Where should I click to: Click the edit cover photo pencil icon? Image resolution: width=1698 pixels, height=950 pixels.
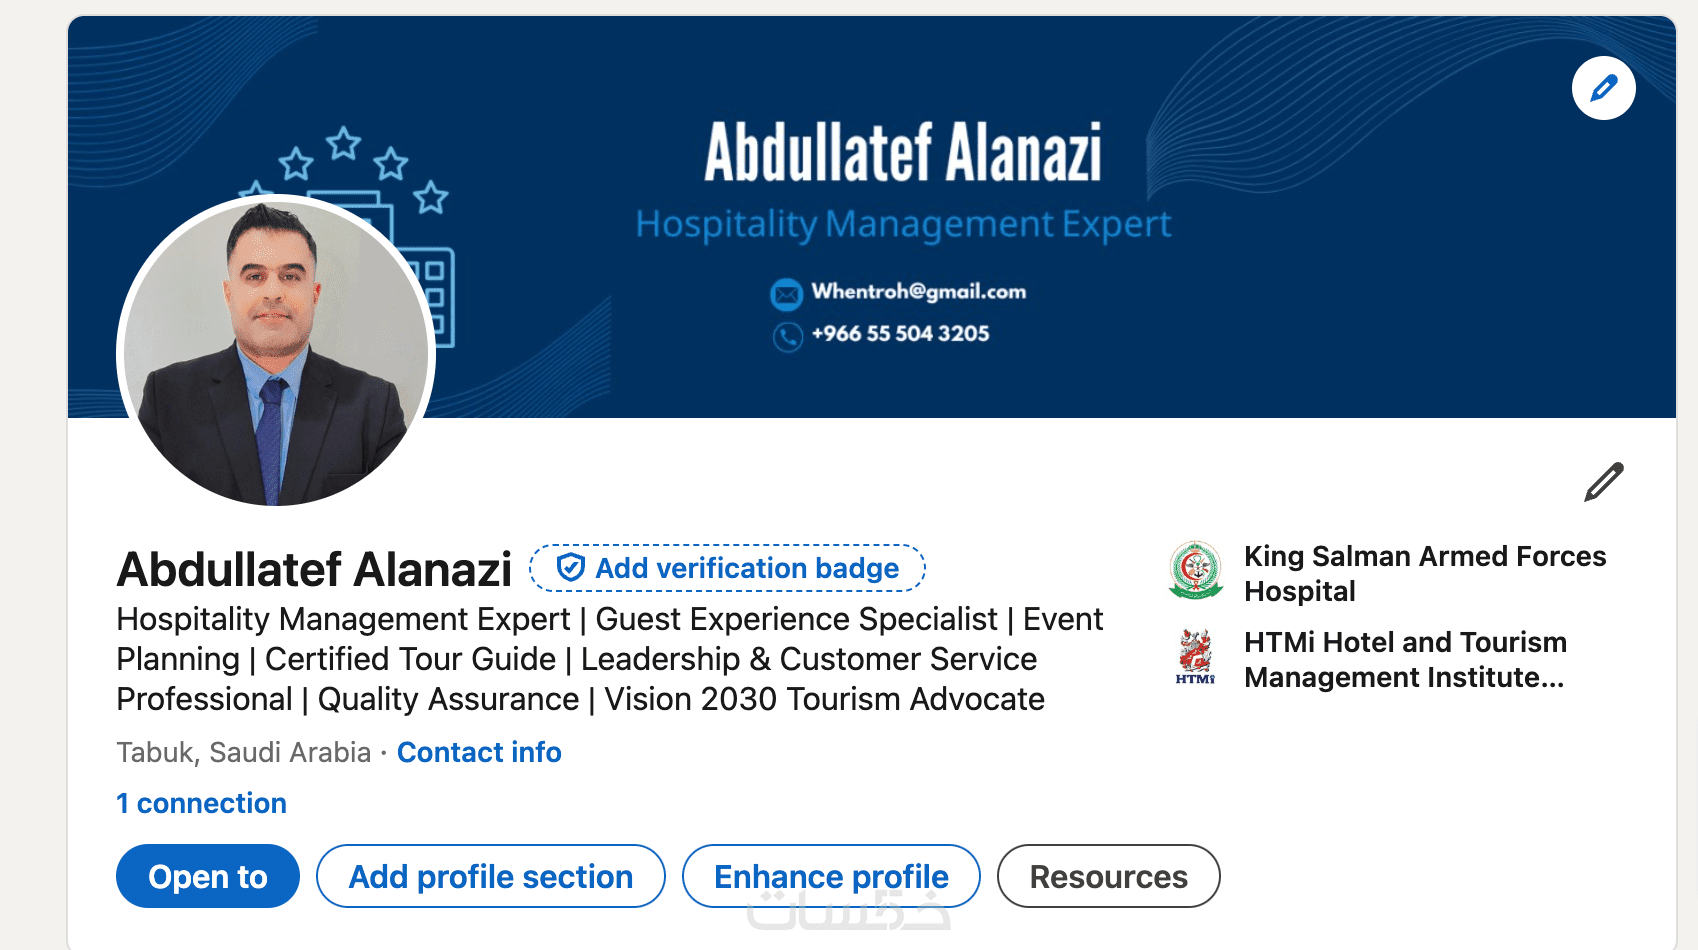pos(1603,88)
